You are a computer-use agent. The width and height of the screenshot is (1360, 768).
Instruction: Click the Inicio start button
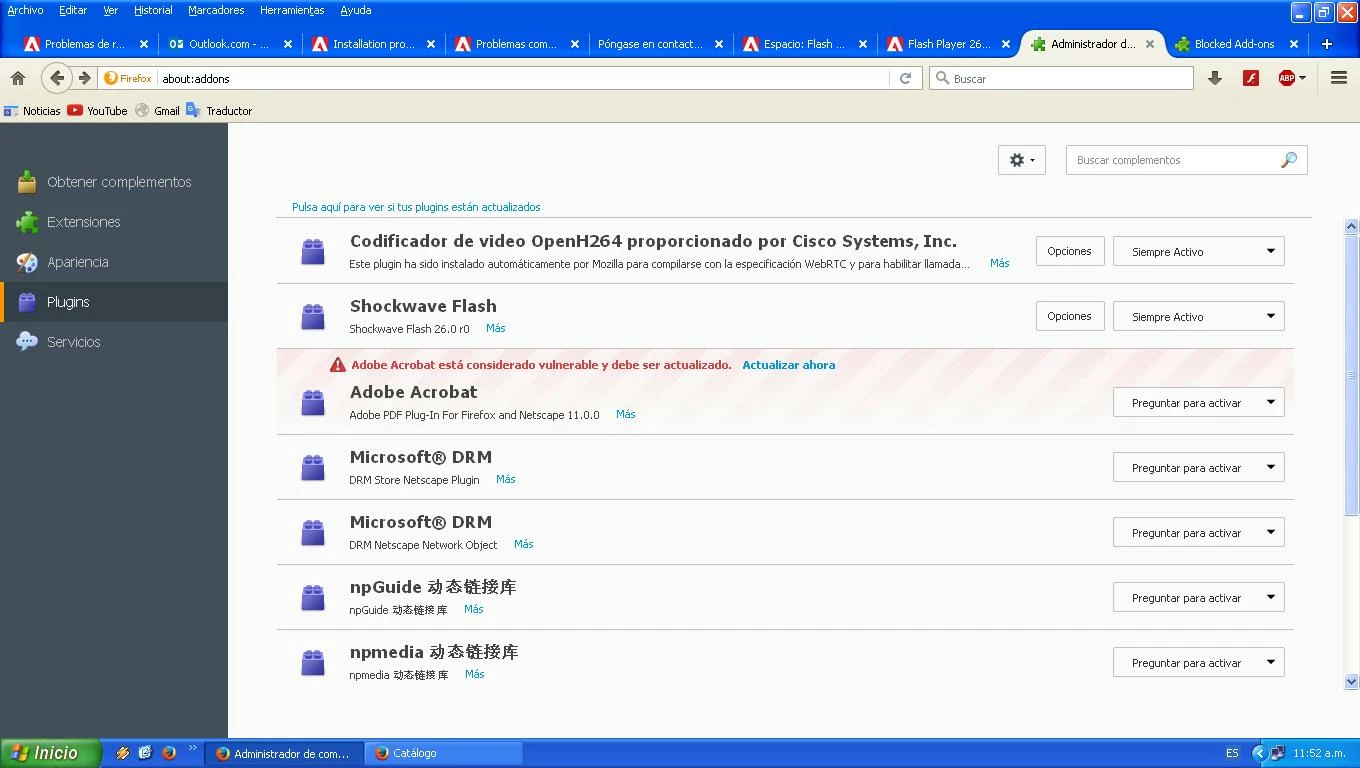(50, 753)
